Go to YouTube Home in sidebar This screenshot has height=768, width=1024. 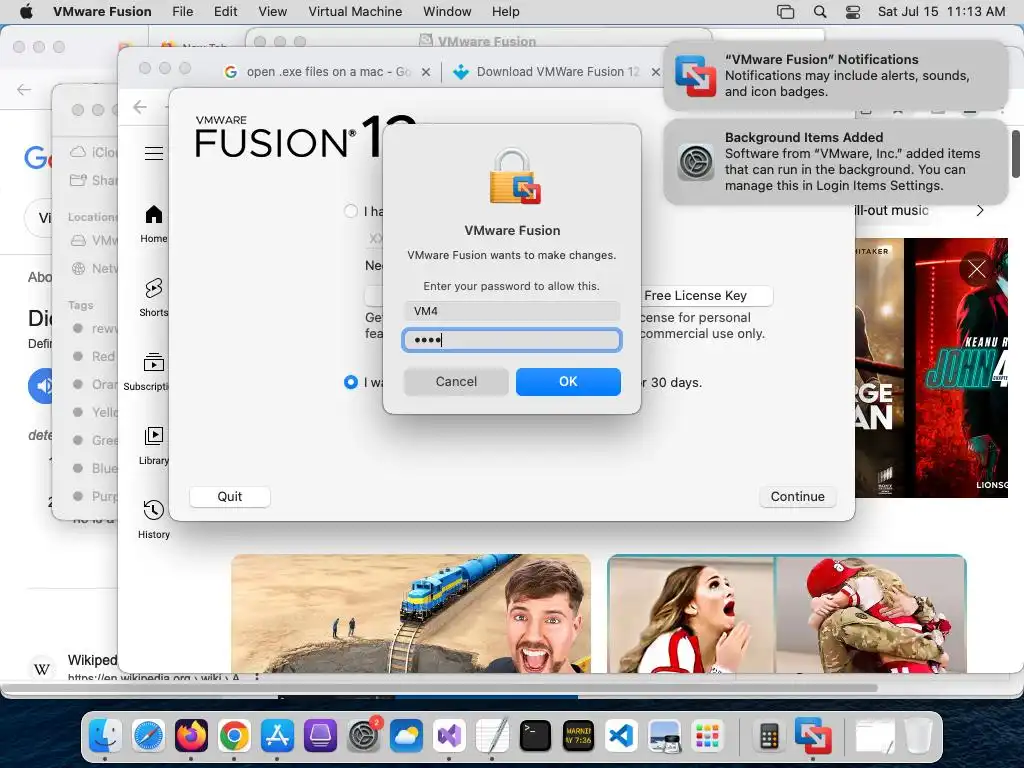point(154,224)
